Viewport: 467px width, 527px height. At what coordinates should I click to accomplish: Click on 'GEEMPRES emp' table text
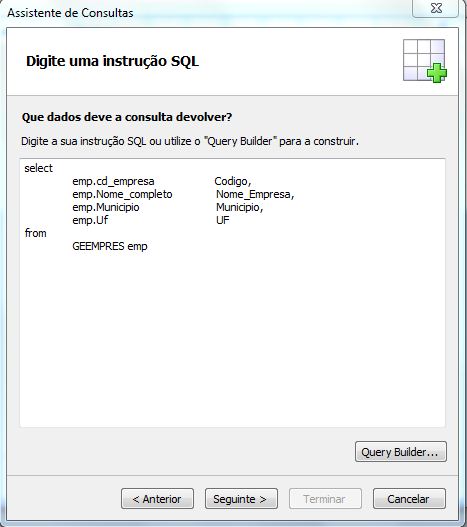click(110, 246)
